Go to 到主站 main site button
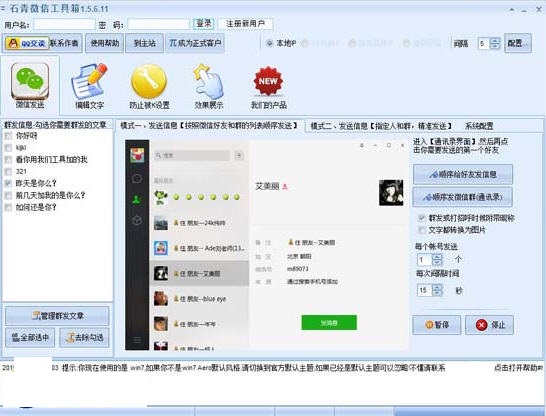 144,43
